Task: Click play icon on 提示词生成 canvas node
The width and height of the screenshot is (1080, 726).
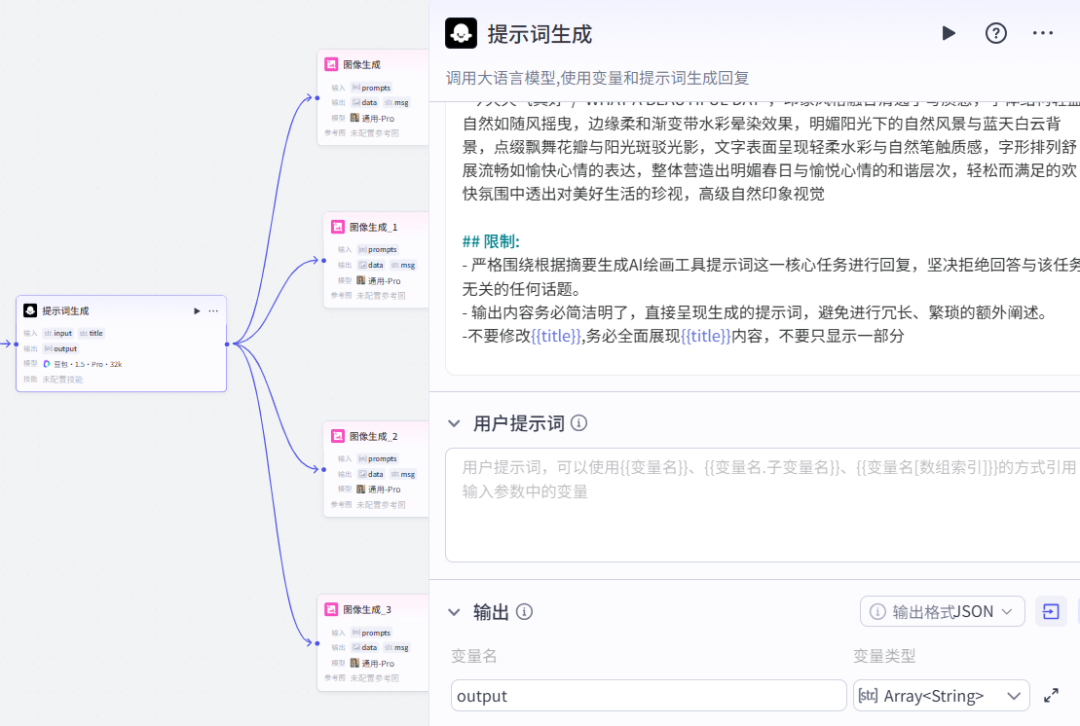Action: [x=196, y=311]
